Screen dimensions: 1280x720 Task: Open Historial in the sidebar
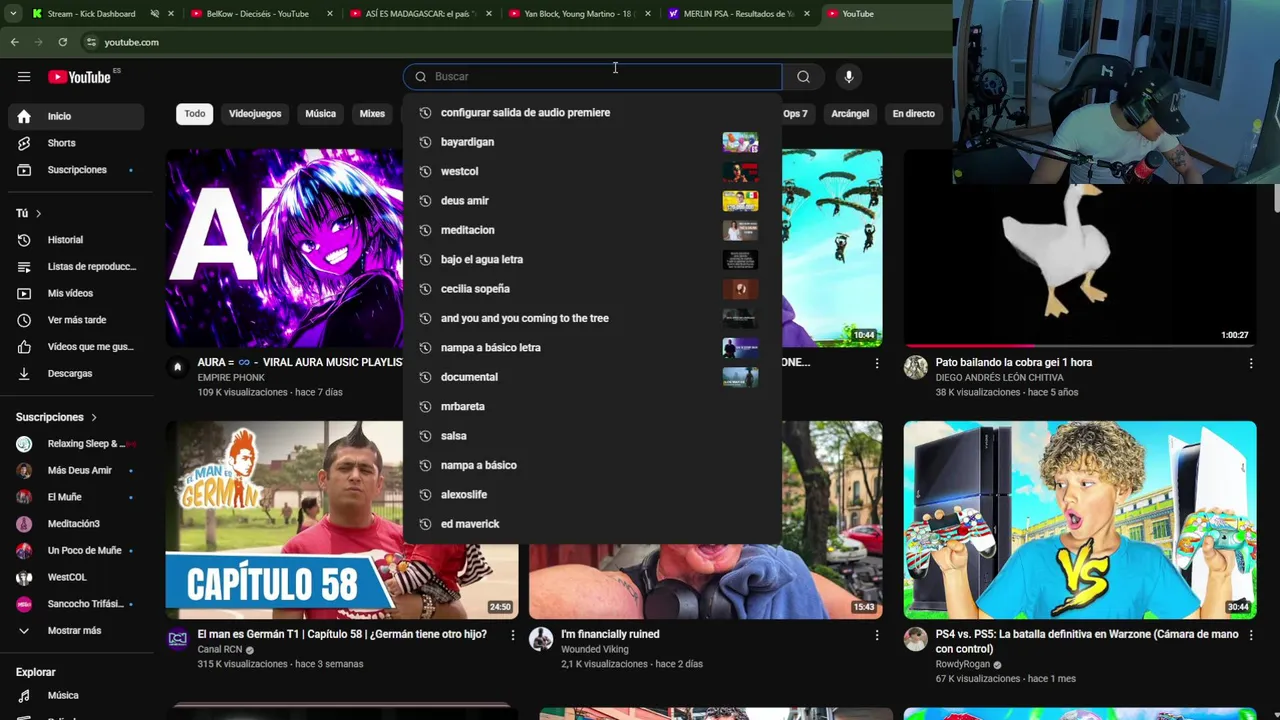(76, 240)
